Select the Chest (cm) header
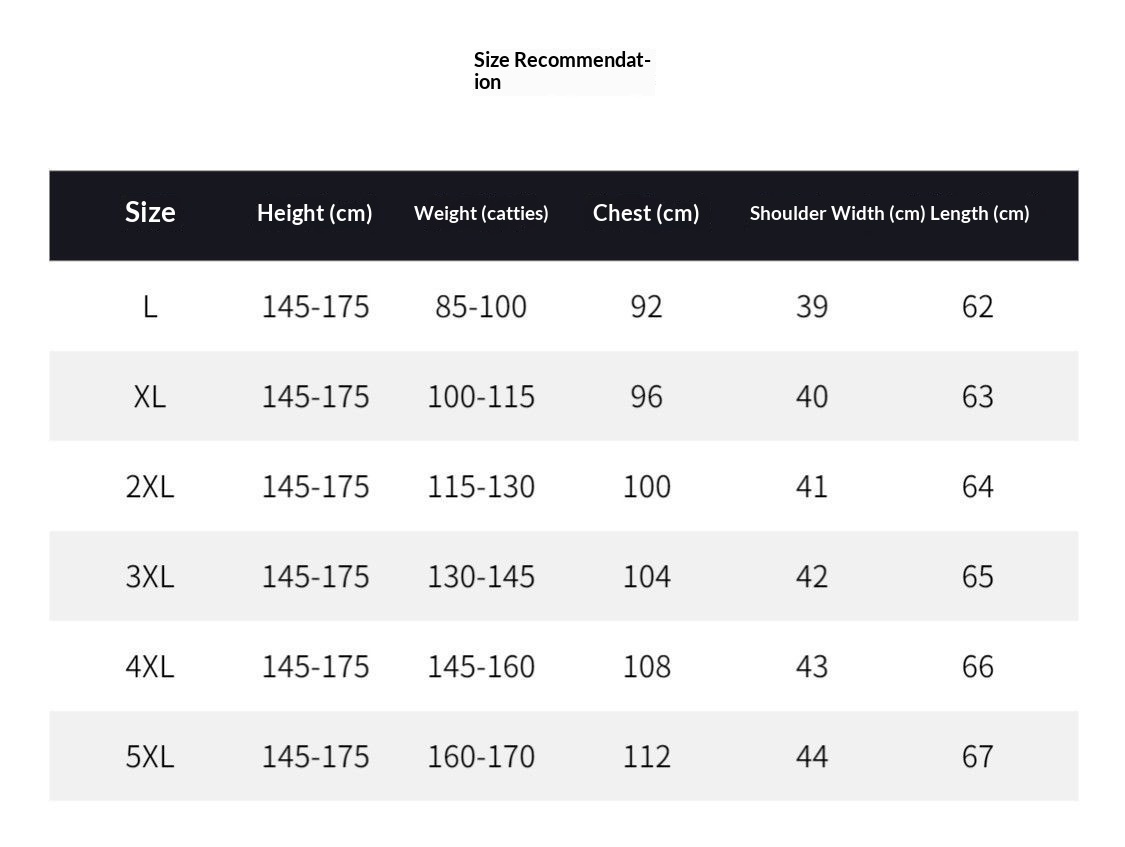The width and height of the screenshot is (1125, 847). (x=646, y=213)
